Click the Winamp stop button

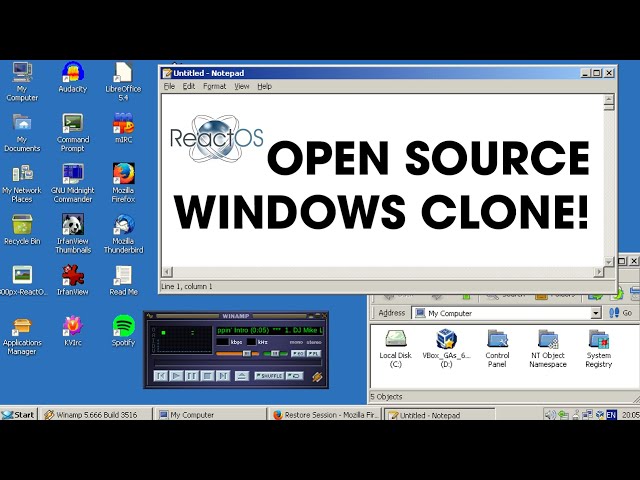click(207, 376)
